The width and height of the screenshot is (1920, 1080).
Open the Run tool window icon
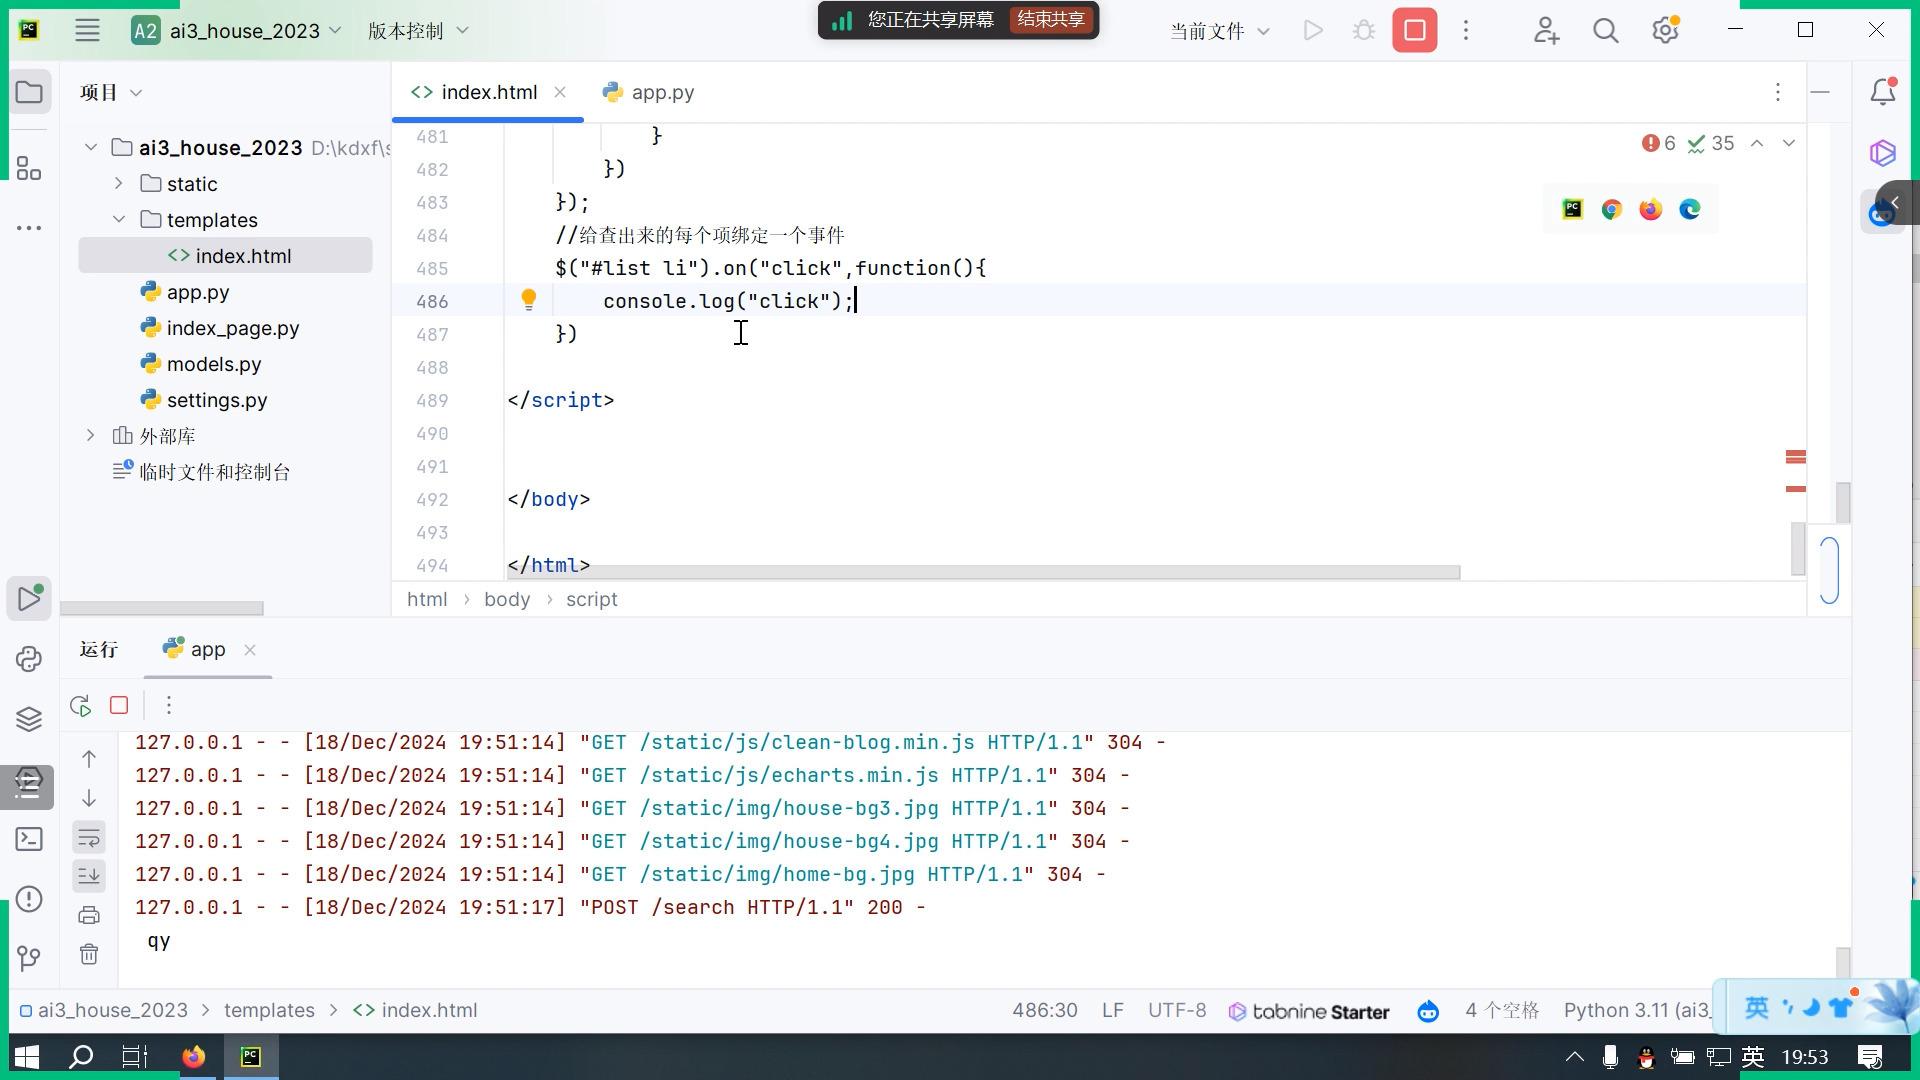(x=29, y=598)
